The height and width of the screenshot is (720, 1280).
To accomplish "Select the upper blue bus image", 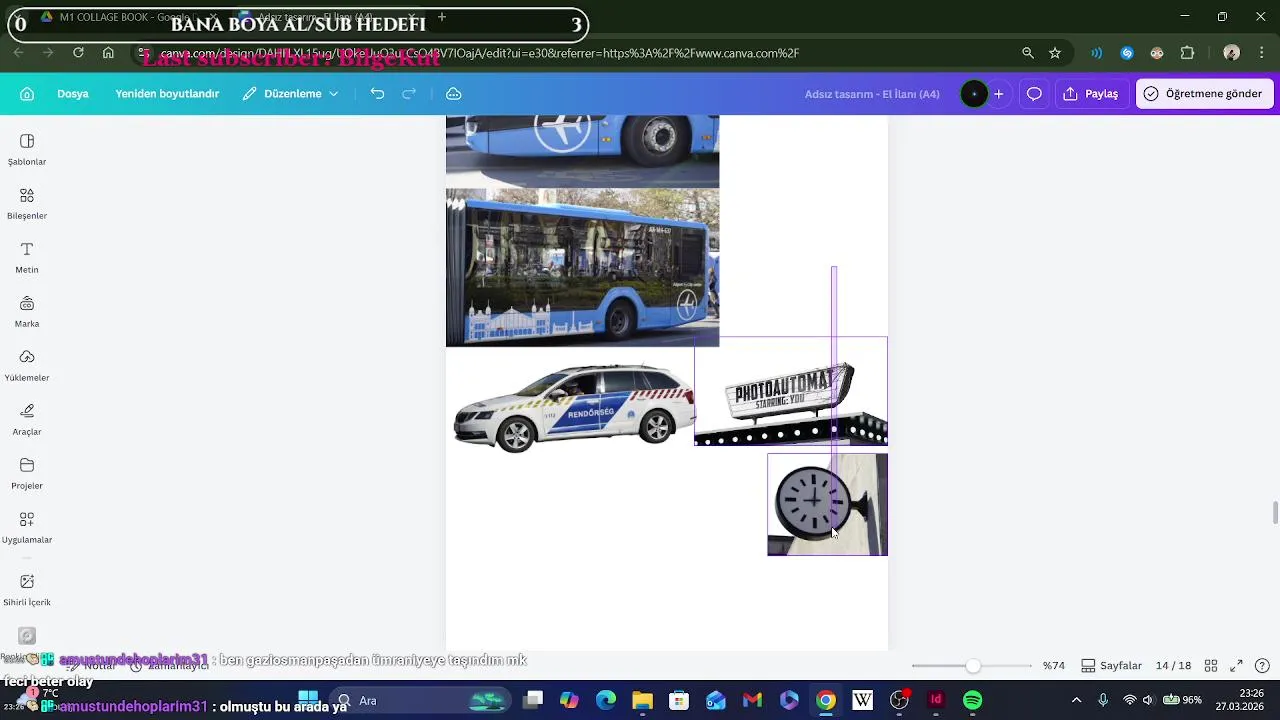I will (582, 150).
